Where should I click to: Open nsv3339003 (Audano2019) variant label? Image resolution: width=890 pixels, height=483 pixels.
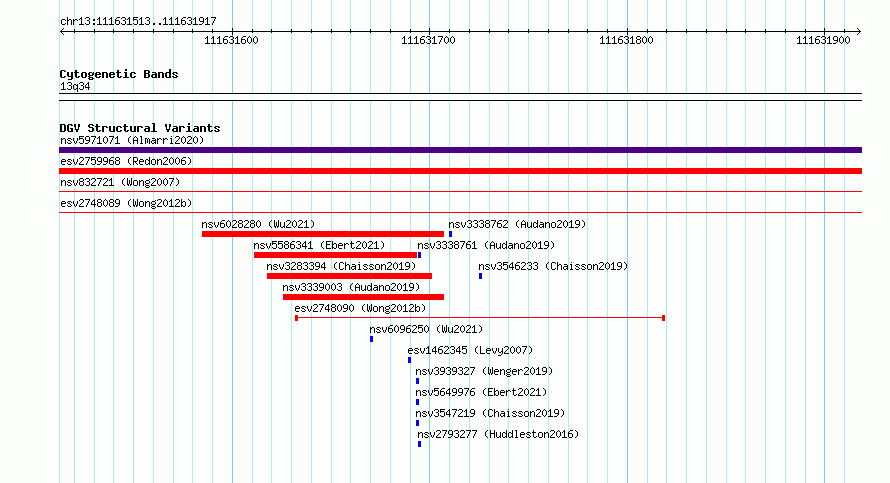coord(351,287)
